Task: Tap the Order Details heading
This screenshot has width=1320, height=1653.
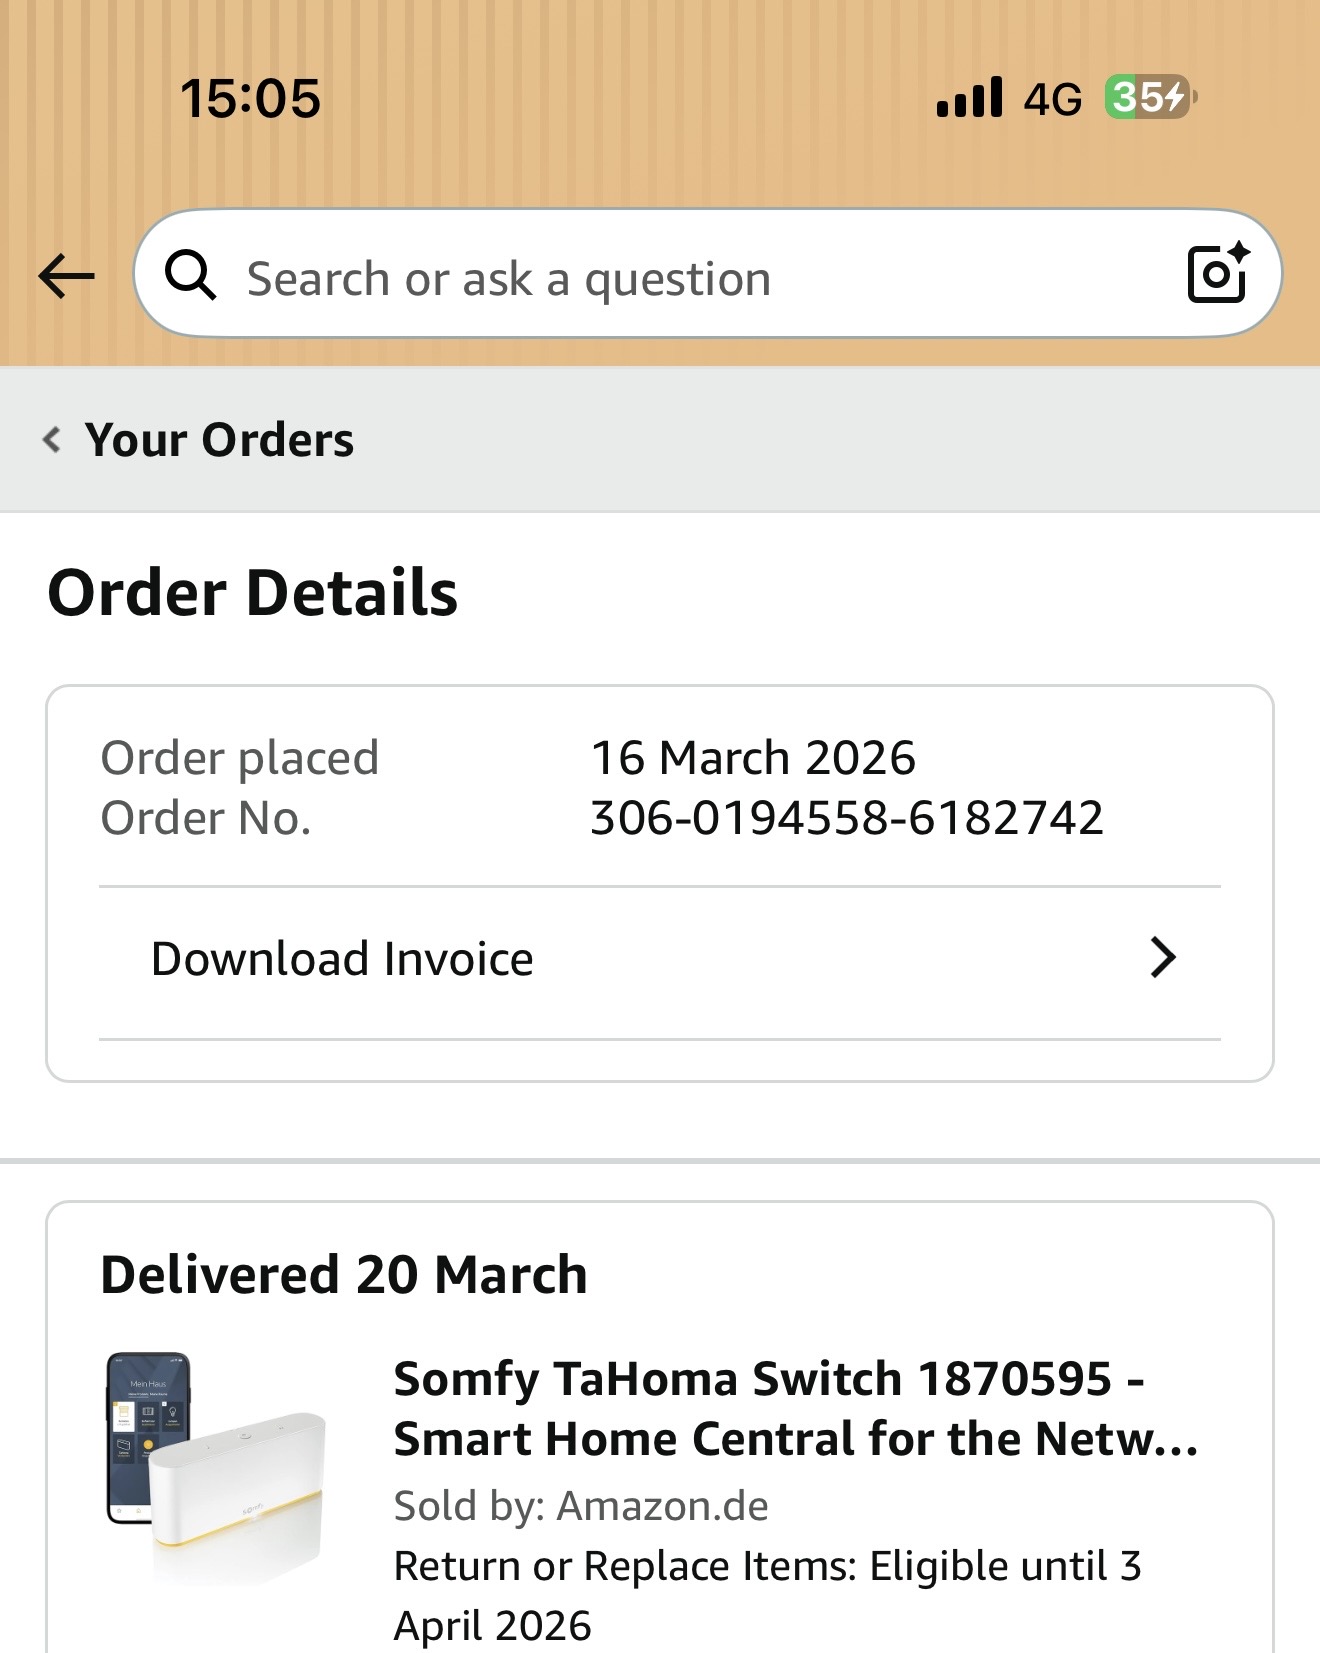Action: [252, 593]
